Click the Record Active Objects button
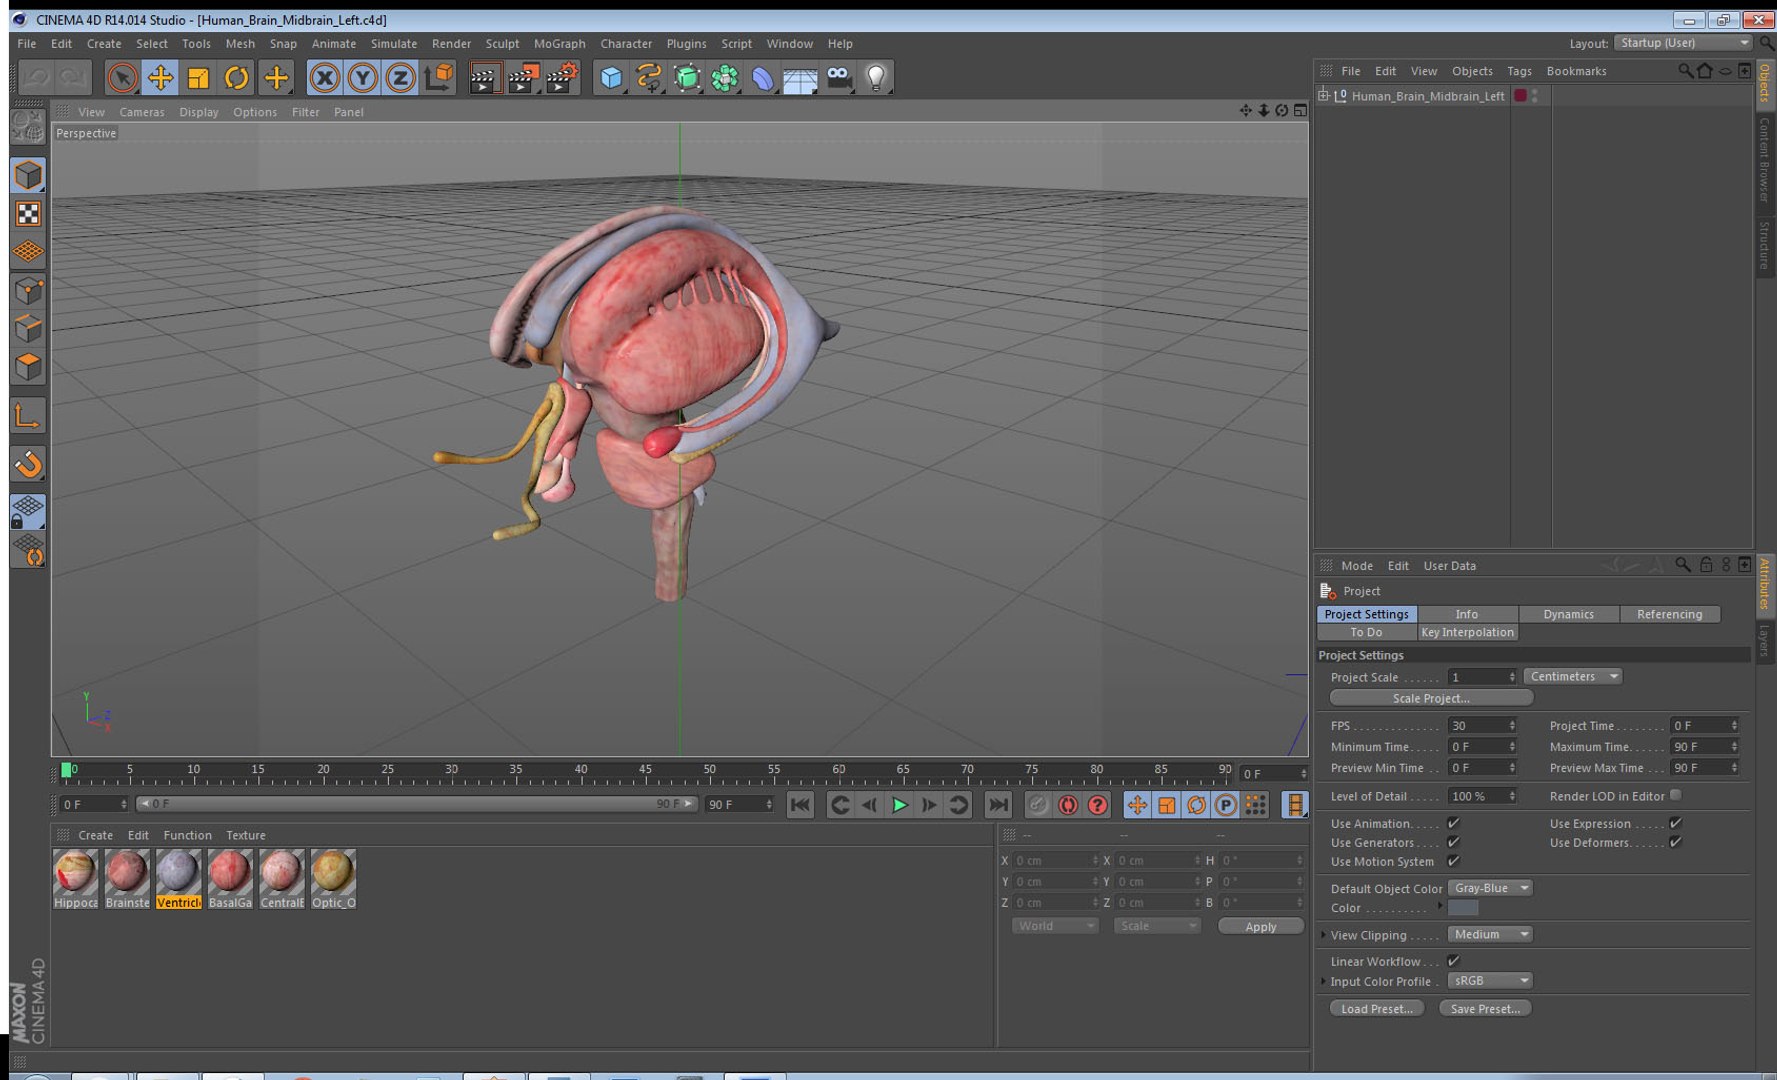The width and height of the screenshot is (1777, 1080). click(1038, 805)
